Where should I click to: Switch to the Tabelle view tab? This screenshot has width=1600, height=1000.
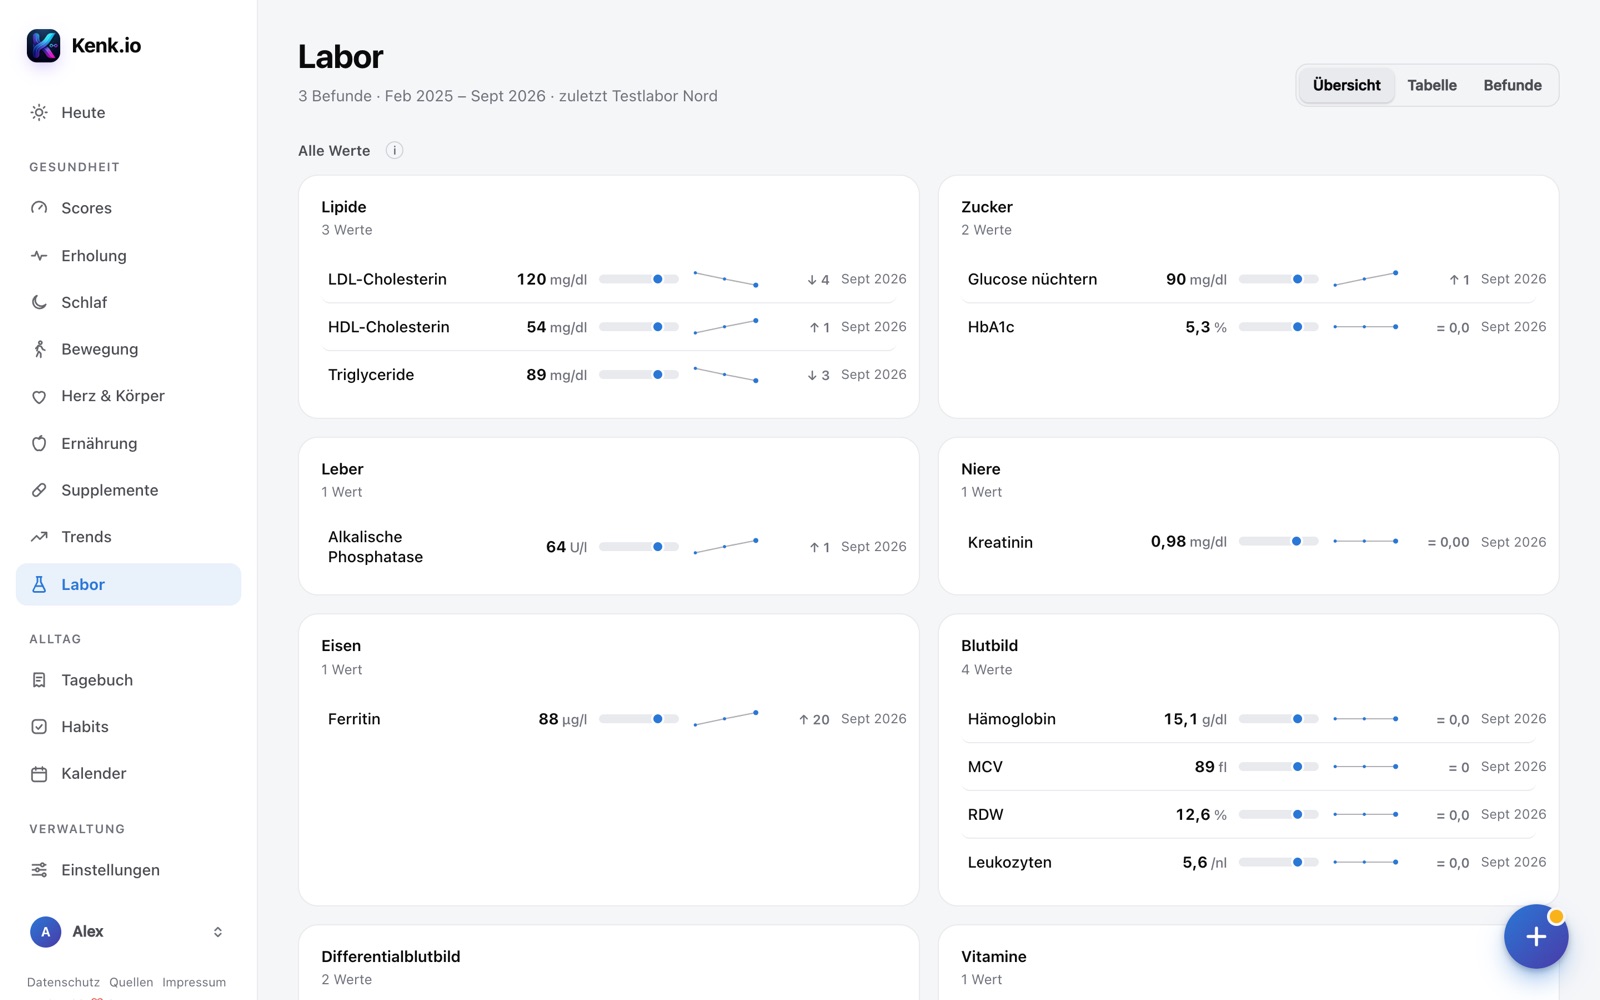pos(1432,85)
